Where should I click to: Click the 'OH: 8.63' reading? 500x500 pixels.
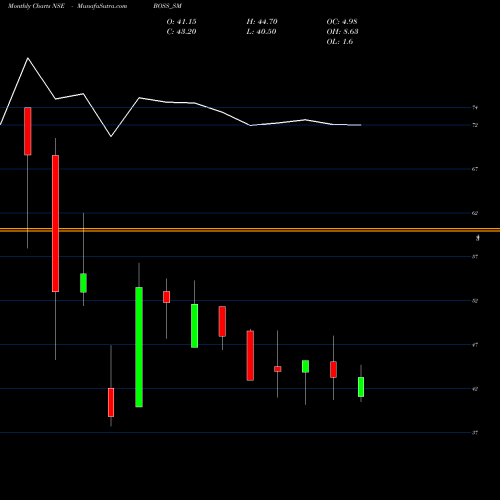pyautogui.click(x=342, y=32)
